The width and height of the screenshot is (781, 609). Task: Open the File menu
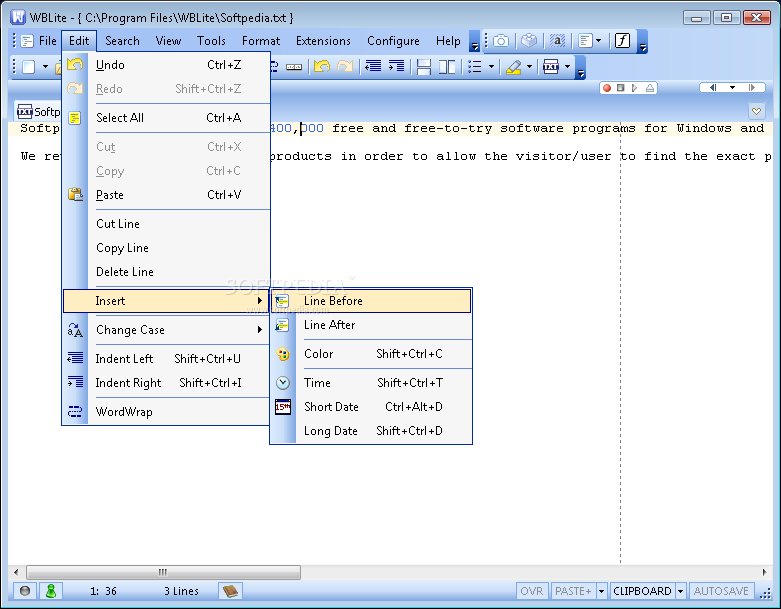48,41
